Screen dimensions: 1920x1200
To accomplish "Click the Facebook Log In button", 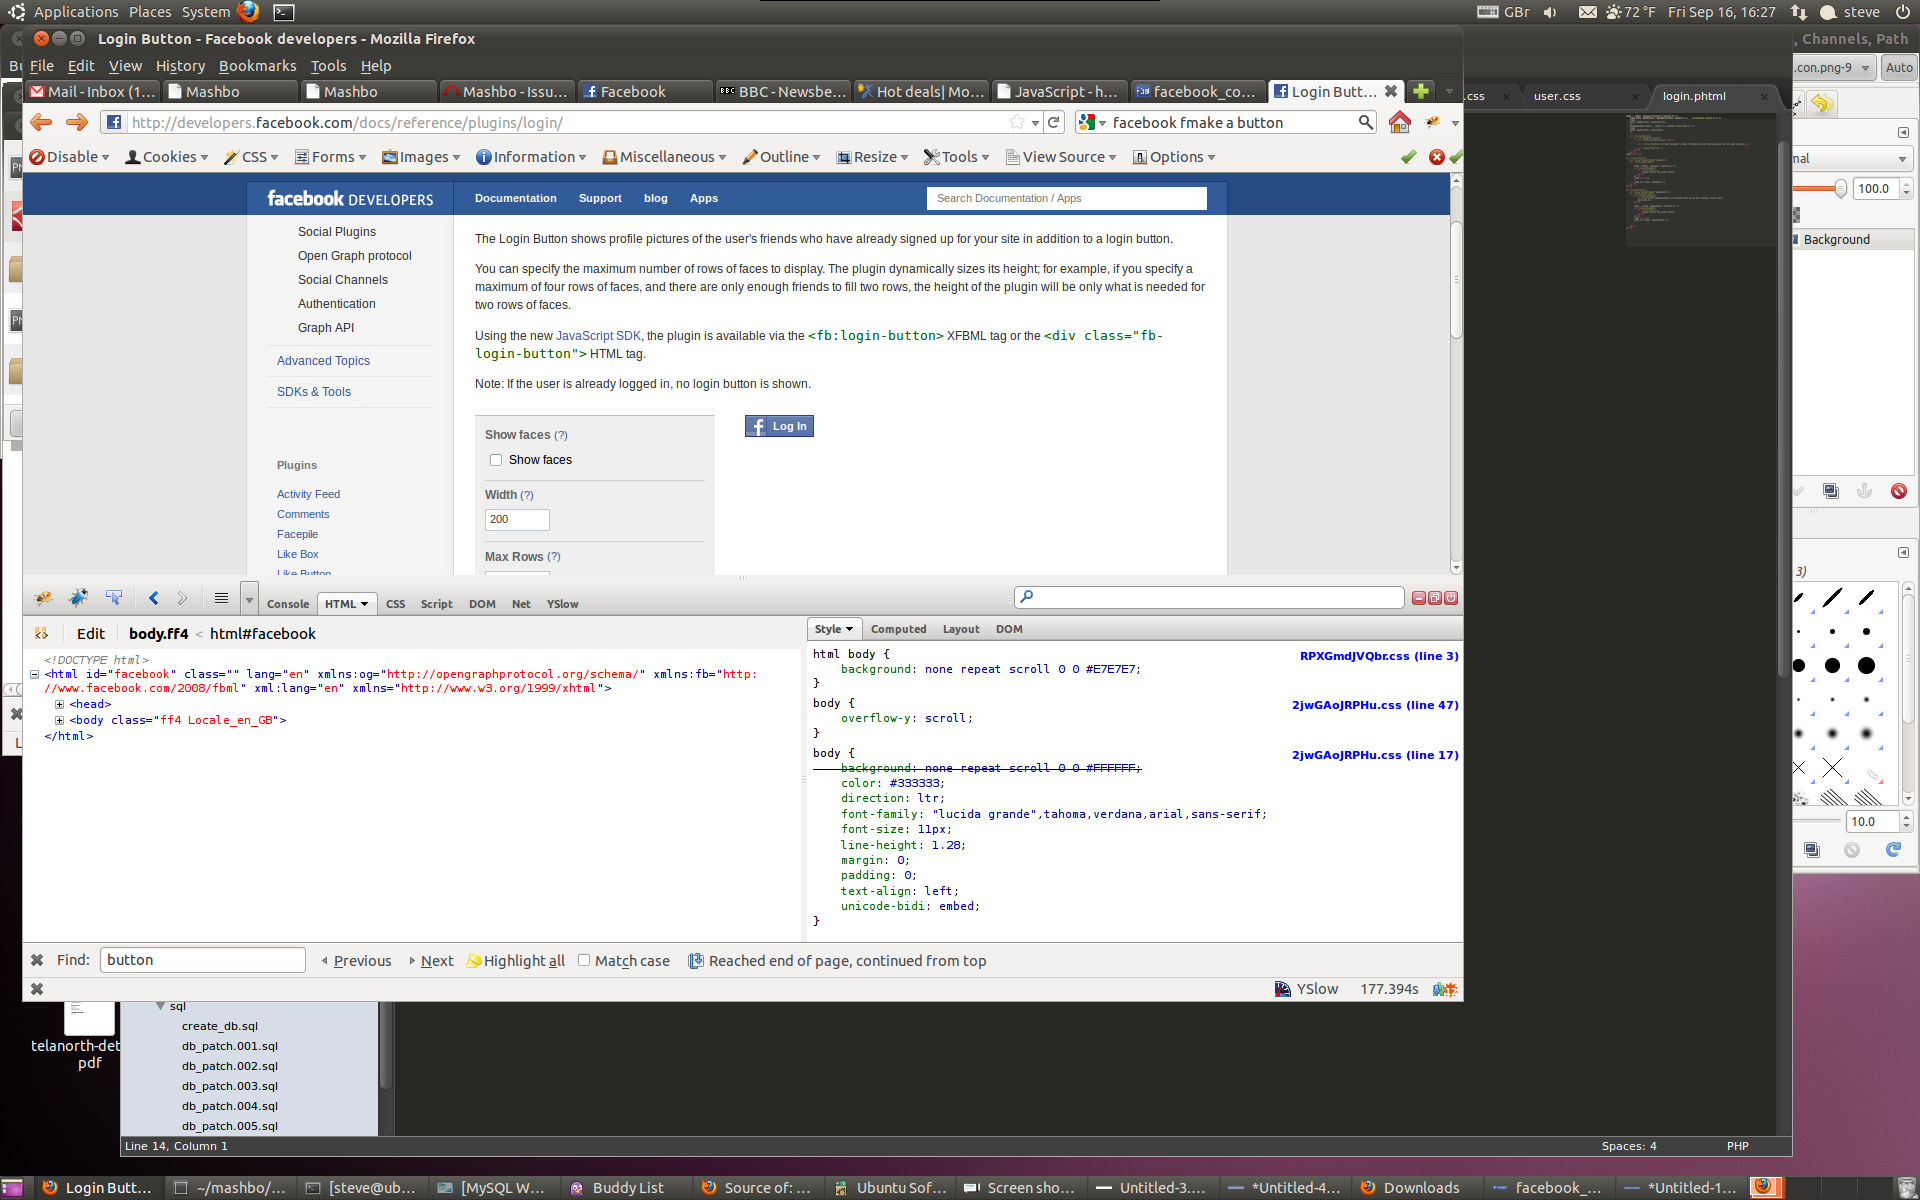I will tap(779, 426).
